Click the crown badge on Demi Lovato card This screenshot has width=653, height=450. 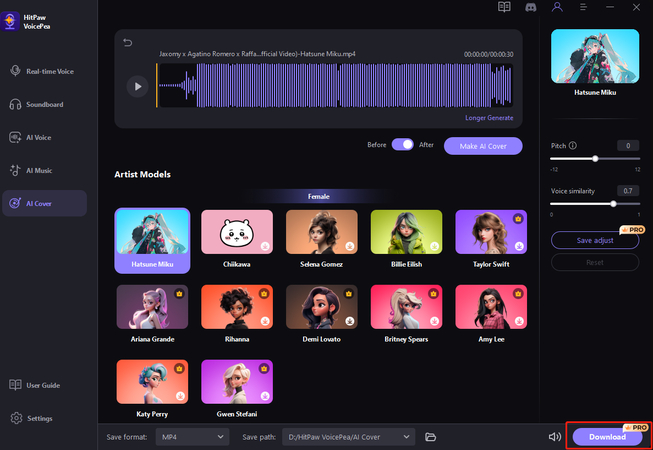[349, 293]
